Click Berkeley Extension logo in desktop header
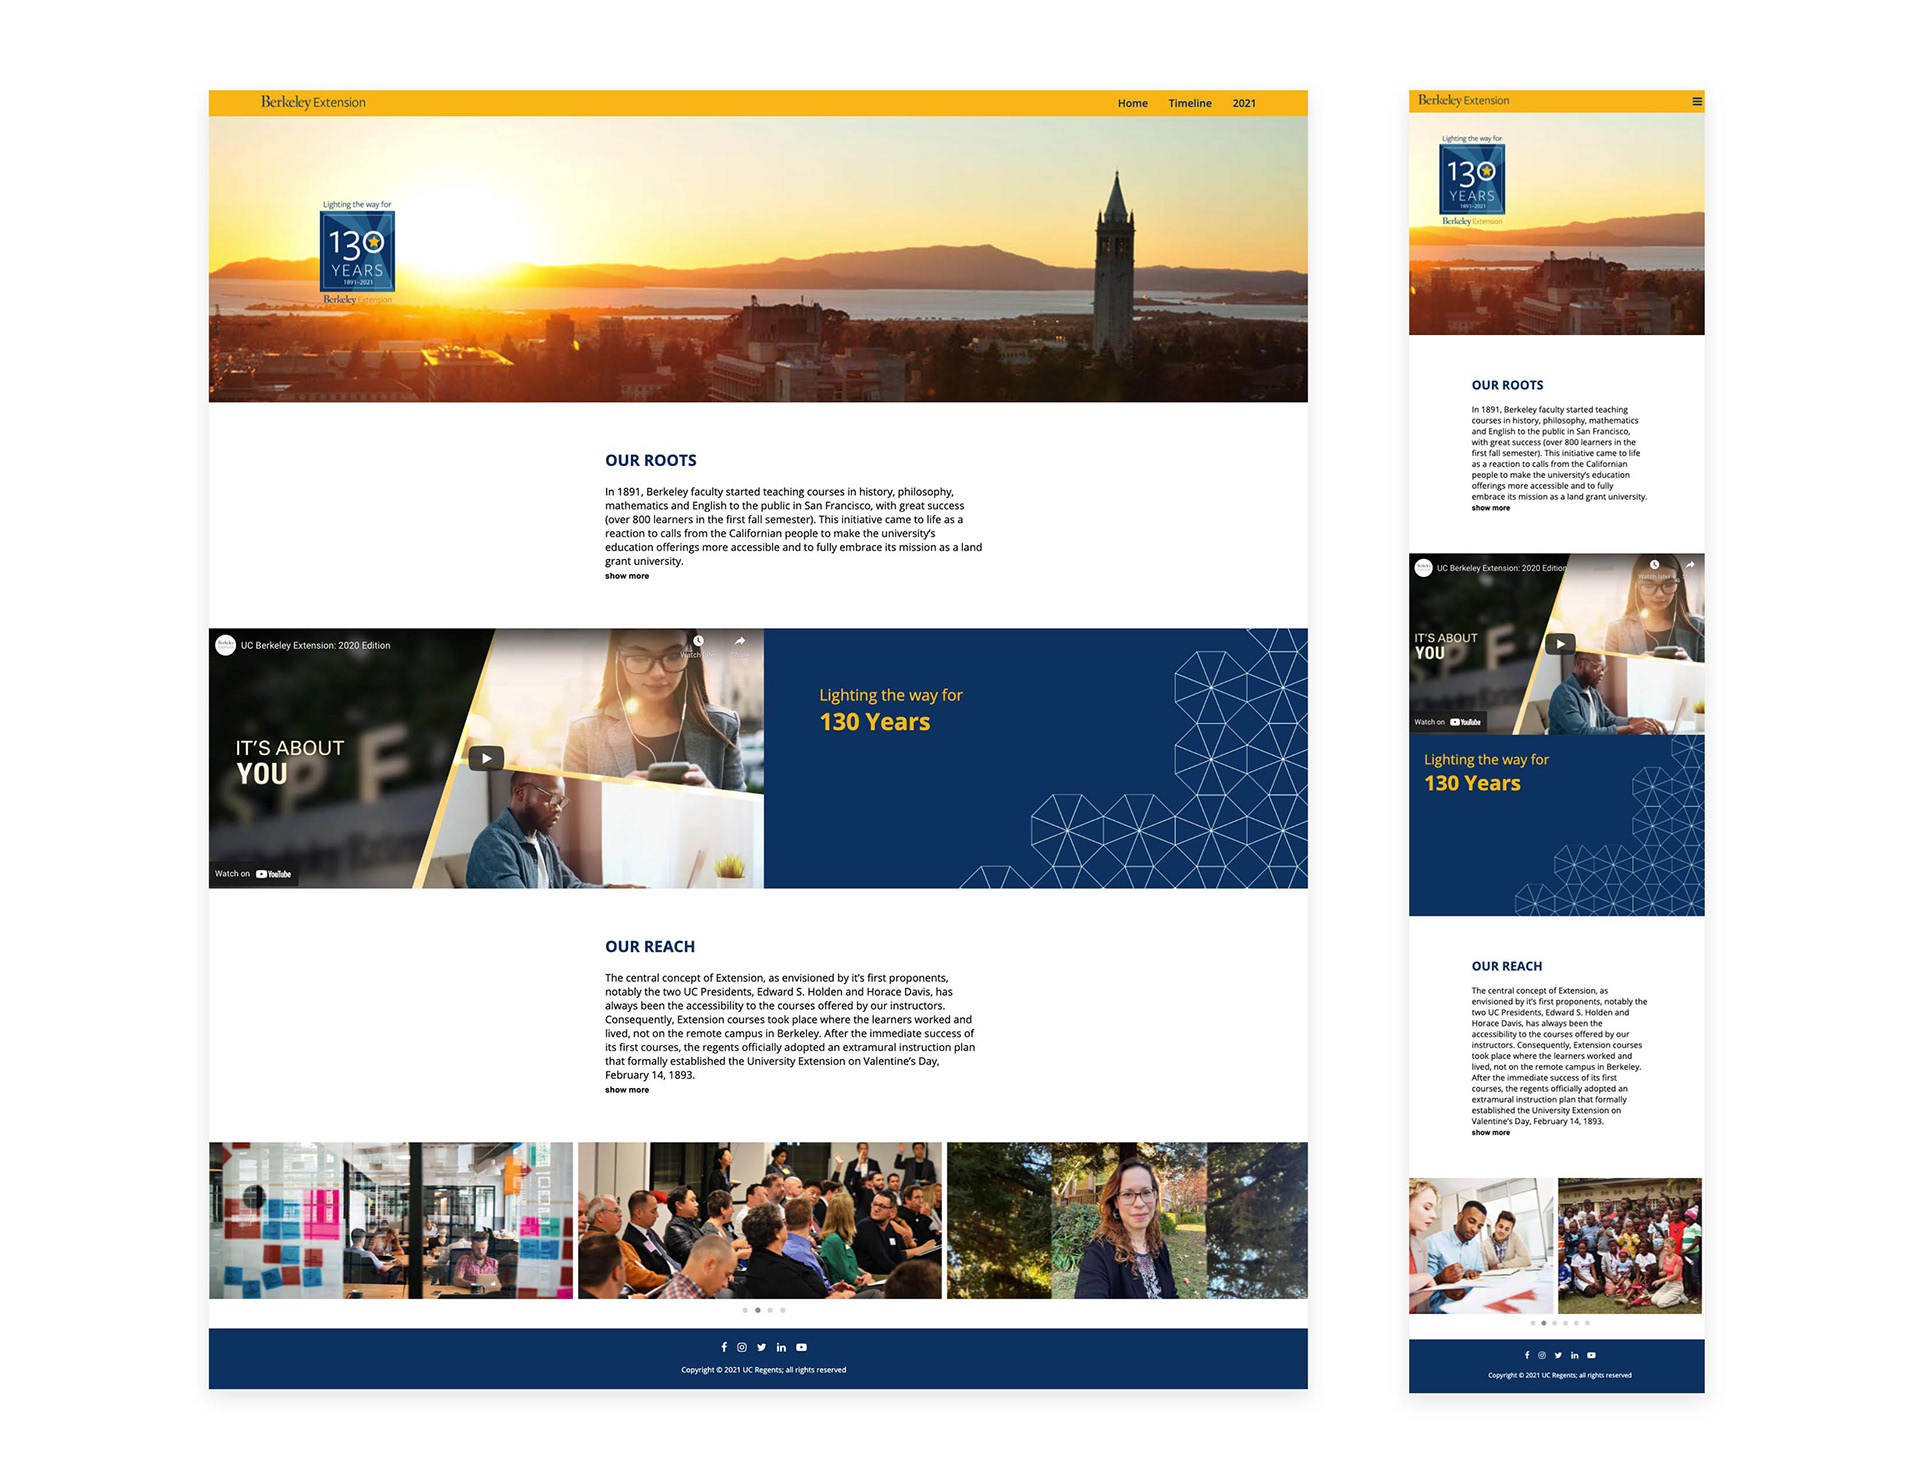The width and height of the screenshot is (1920, 1484). [x=313, y=102]
